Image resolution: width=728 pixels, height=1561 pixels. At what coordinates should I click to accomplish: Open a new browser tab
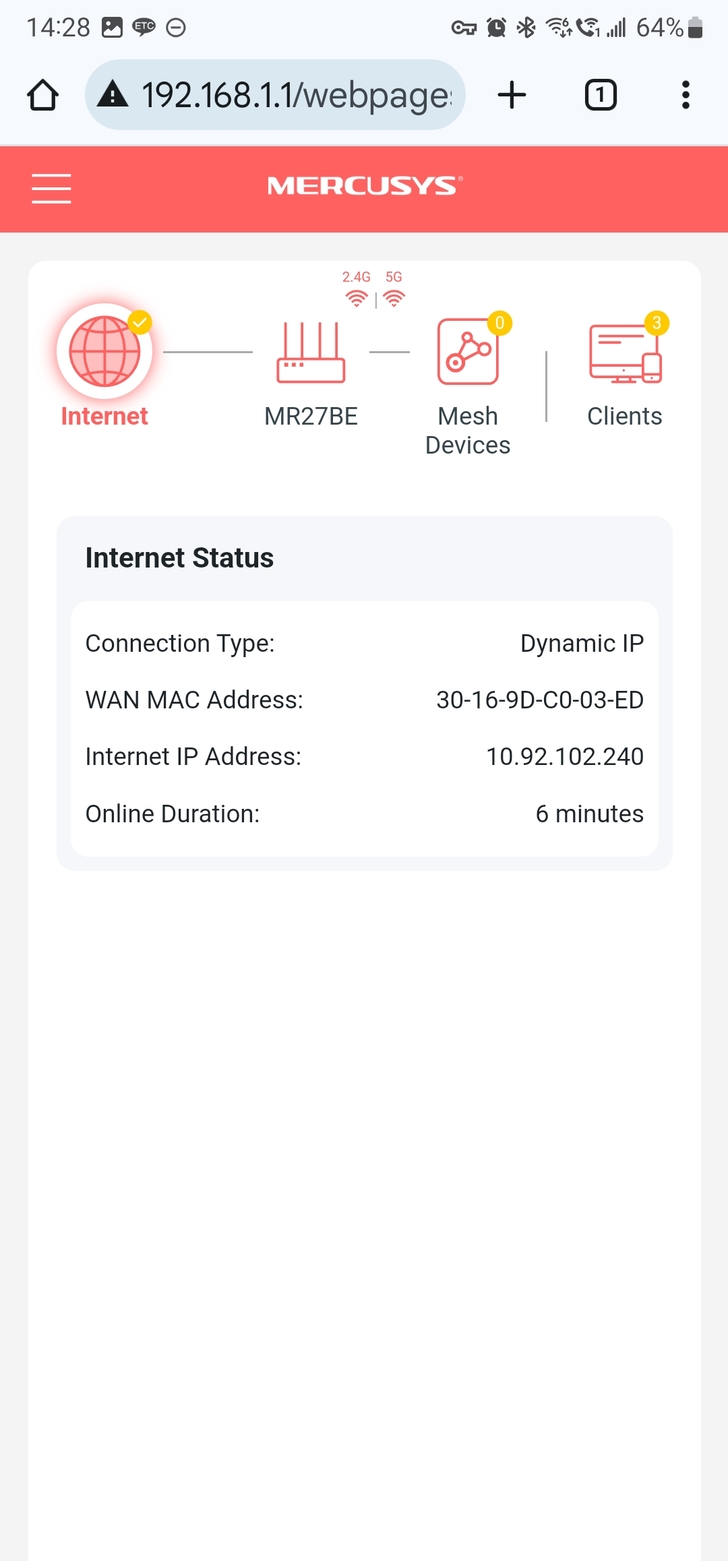[x=511, y=95]
